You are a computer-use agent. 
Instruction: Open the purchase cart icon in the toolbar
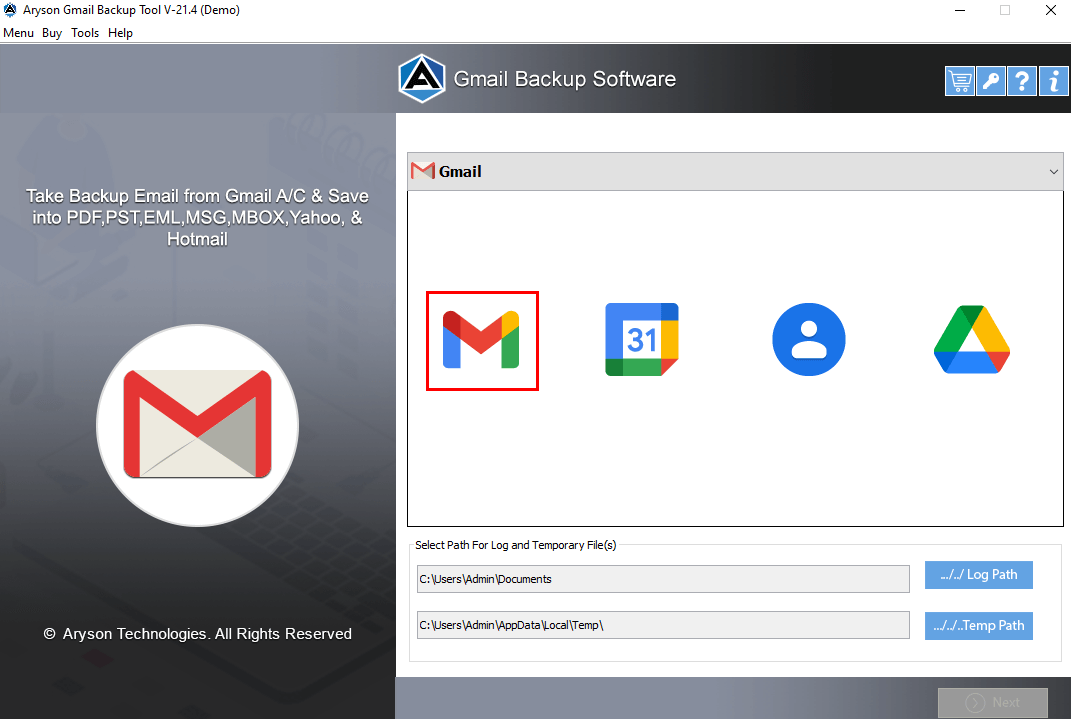coord(959,81)
